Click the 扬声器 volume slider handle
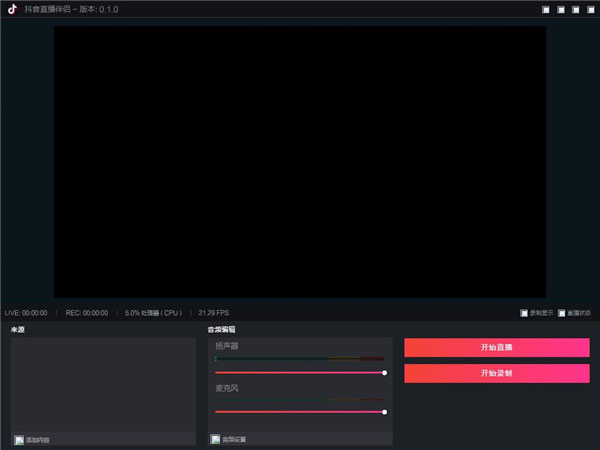This screenshot has width=600, height=450. tap(385, 372)
